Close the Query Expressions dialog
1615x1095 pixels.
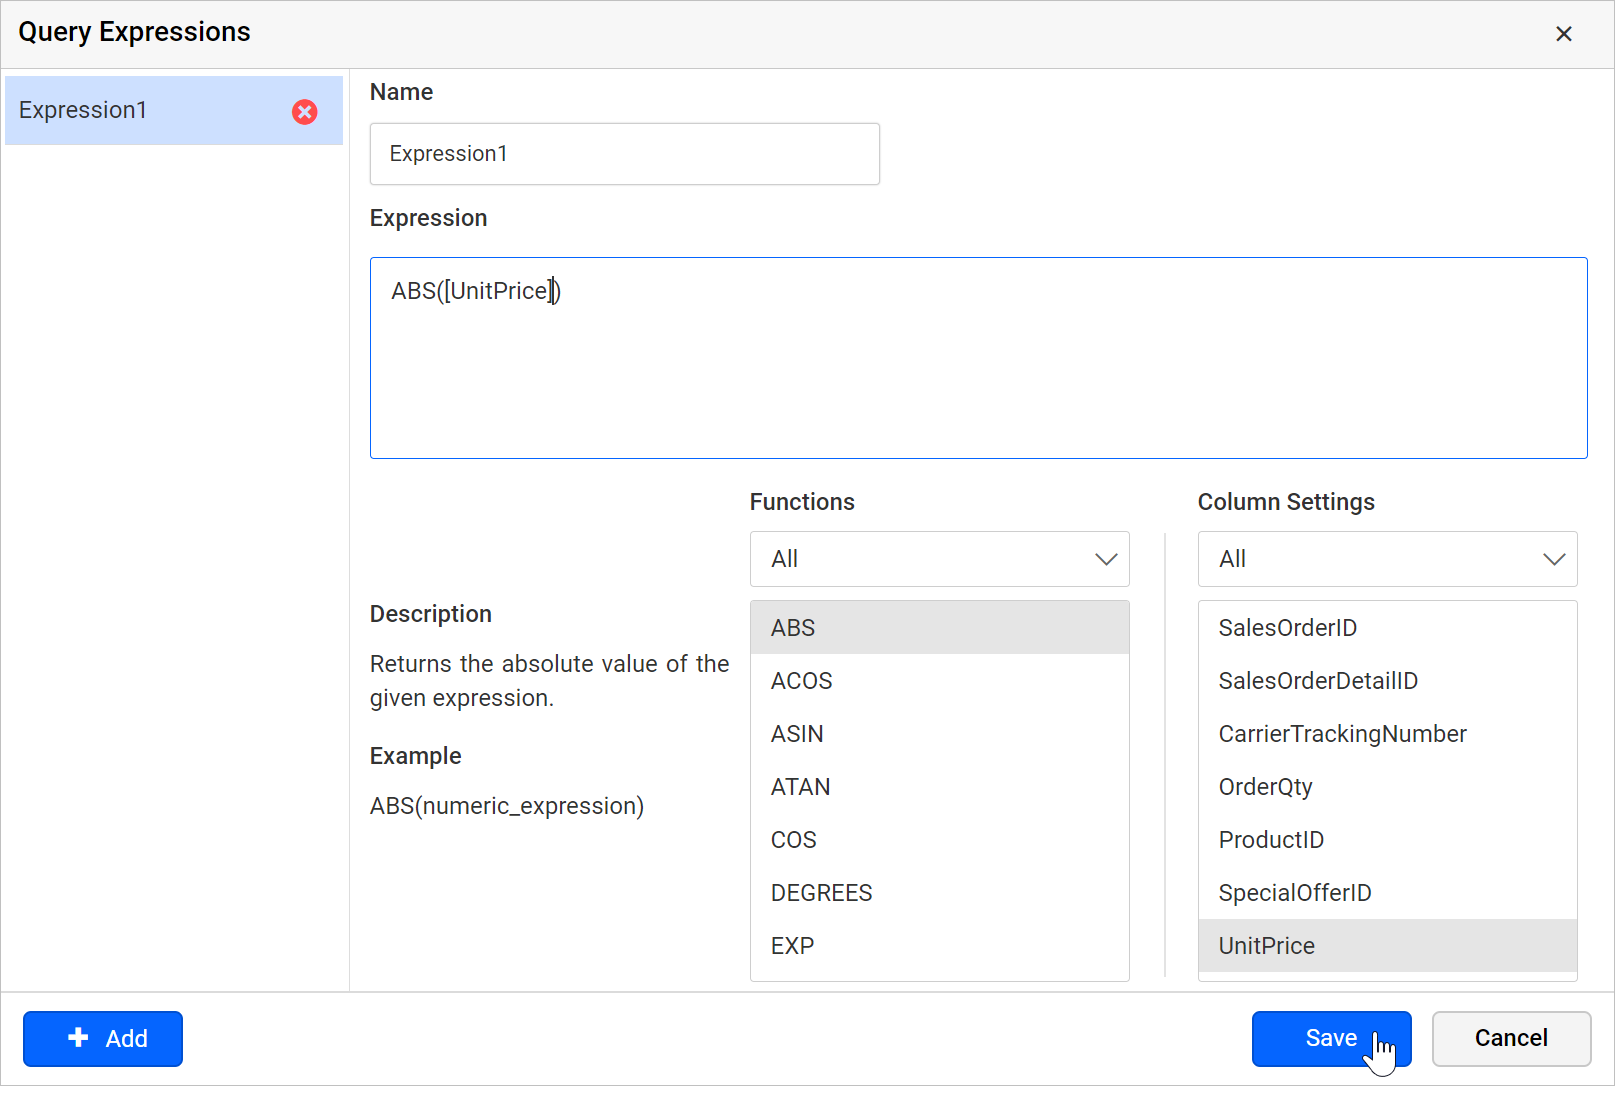coord(1564,34)
